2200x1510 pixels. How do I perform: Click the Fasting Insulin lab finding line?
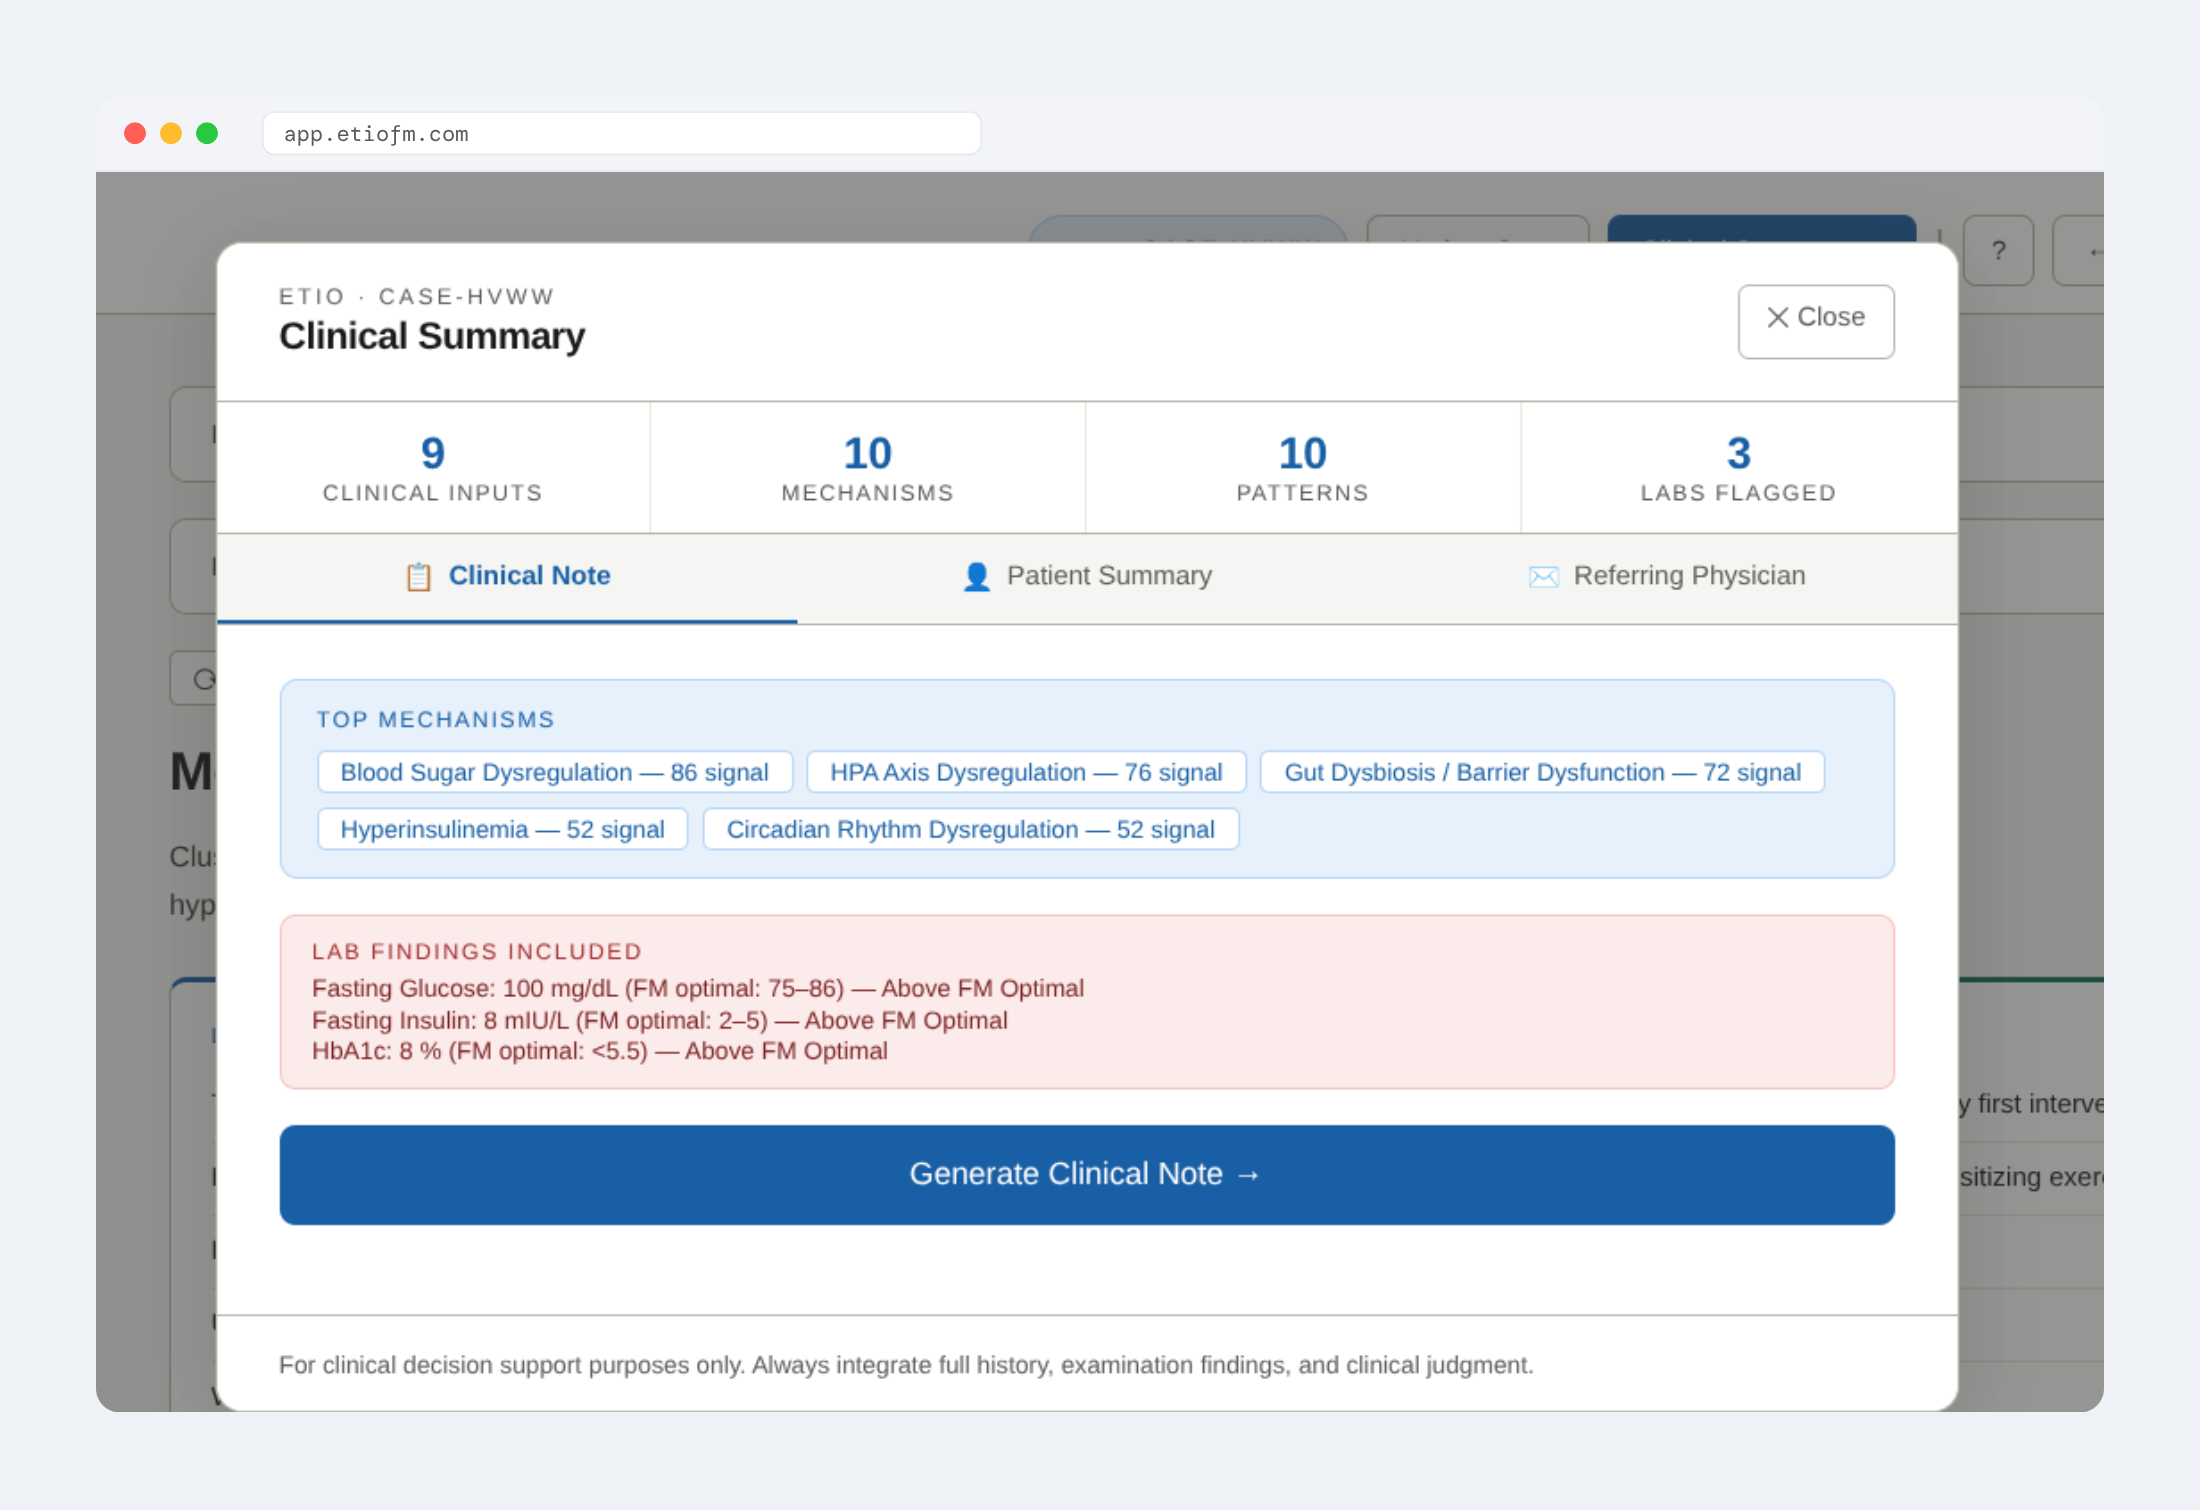660,1020
